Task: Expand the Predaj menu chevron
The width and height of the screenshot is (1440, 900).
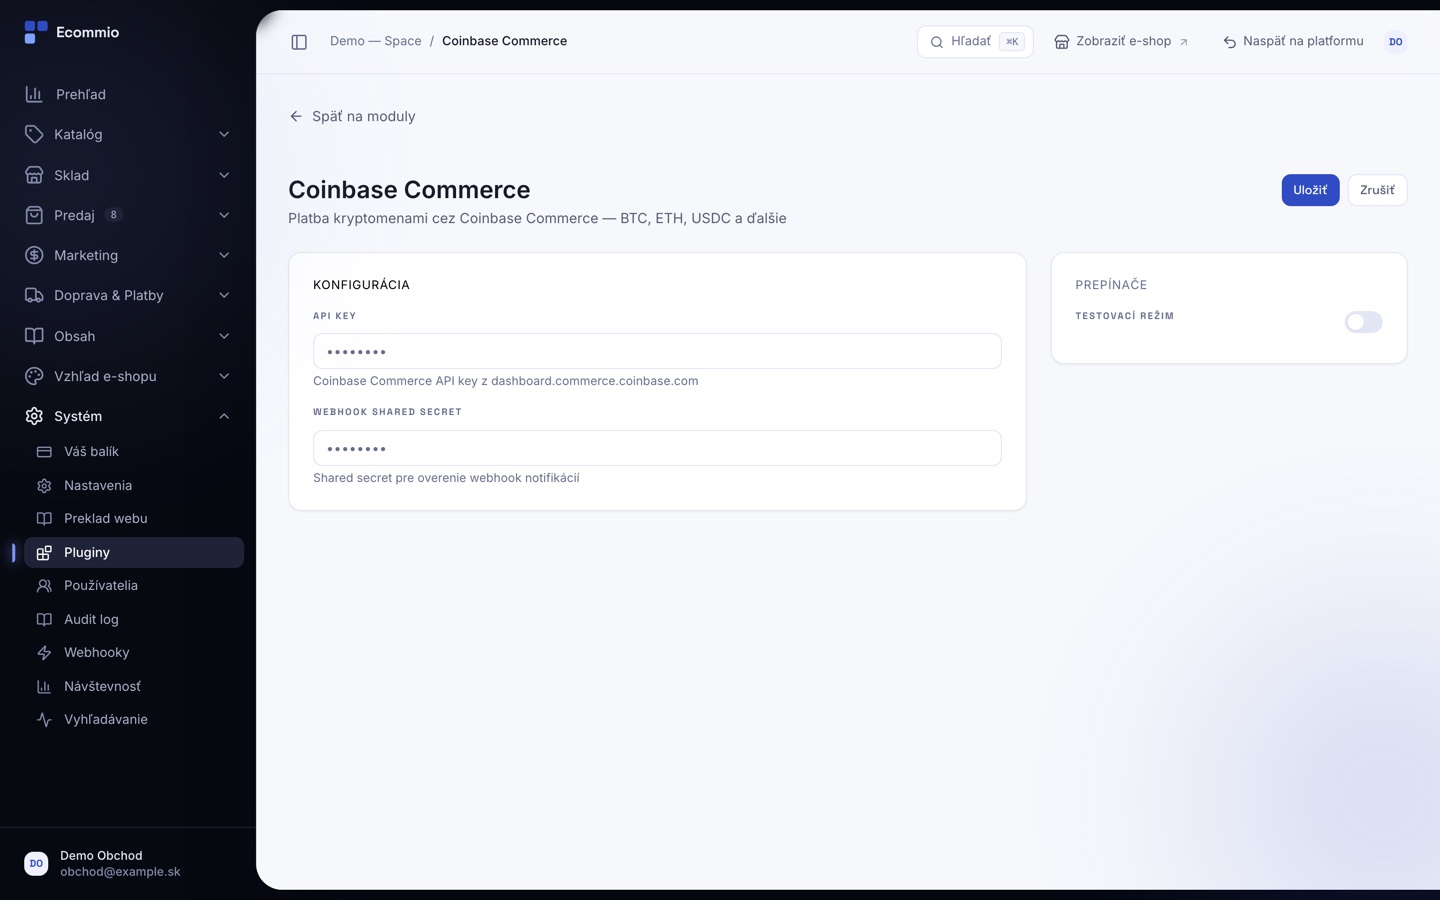Action: point(224,215)
